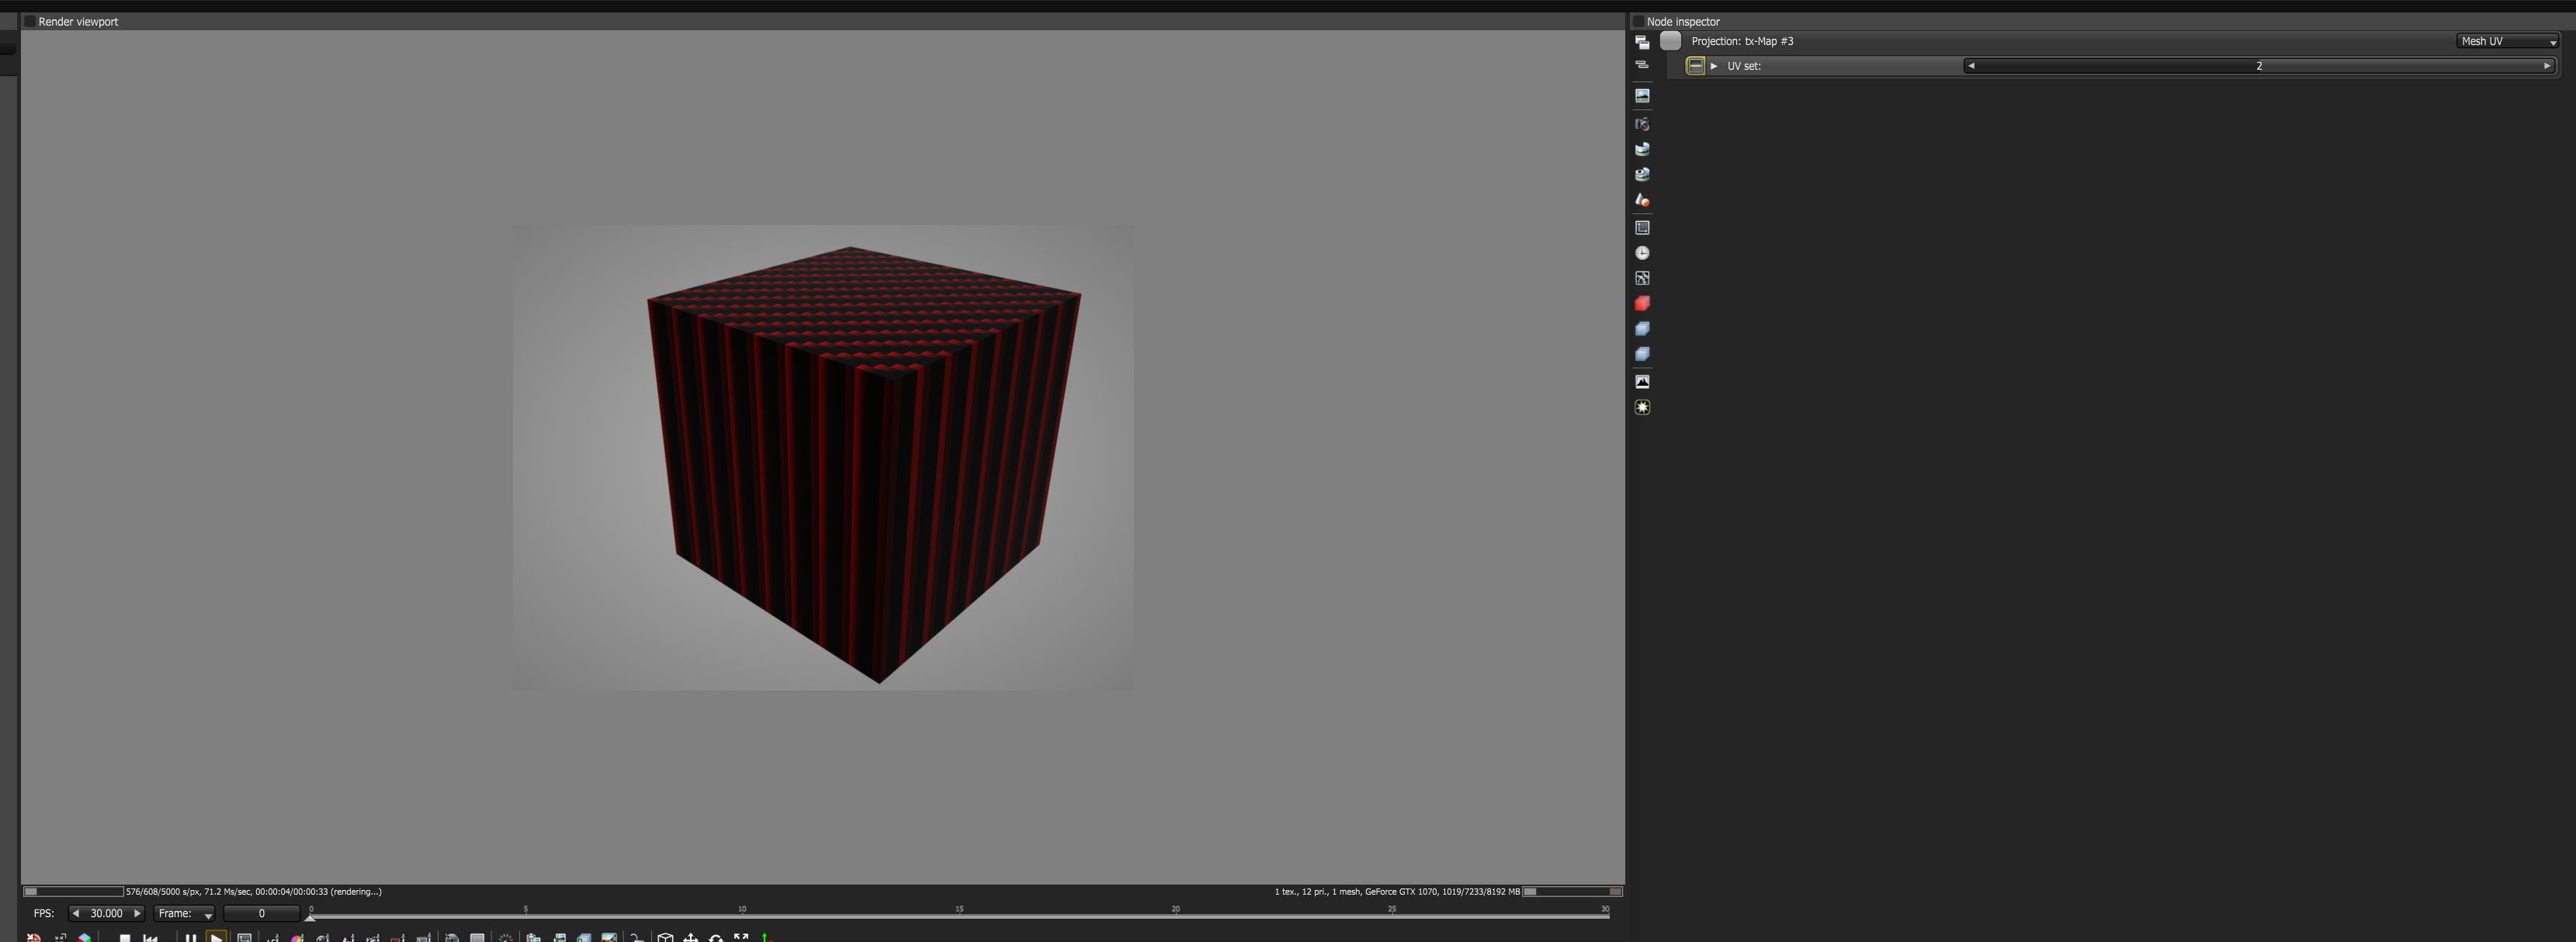Click the stacked panels icon at sidebar top
The image size is (2576, 942).
click(1642, 42)
